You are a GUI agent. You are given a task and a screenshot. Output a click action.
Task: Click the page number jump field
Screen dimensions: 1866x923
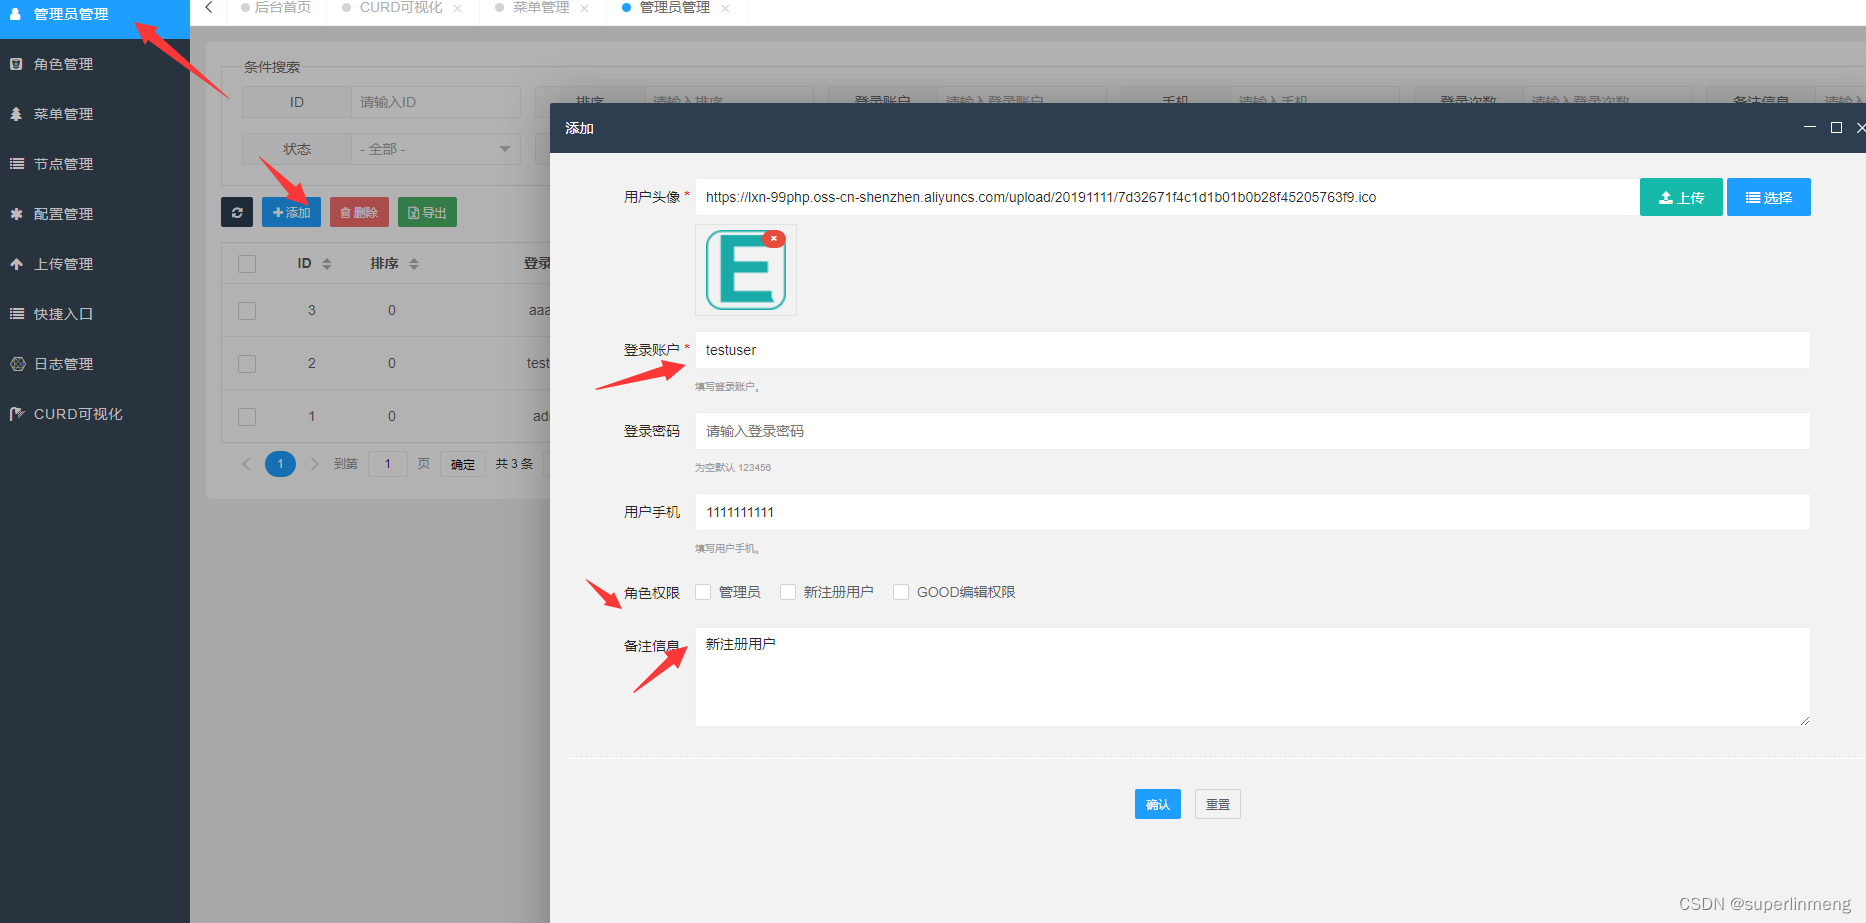(x=388, y=464)
